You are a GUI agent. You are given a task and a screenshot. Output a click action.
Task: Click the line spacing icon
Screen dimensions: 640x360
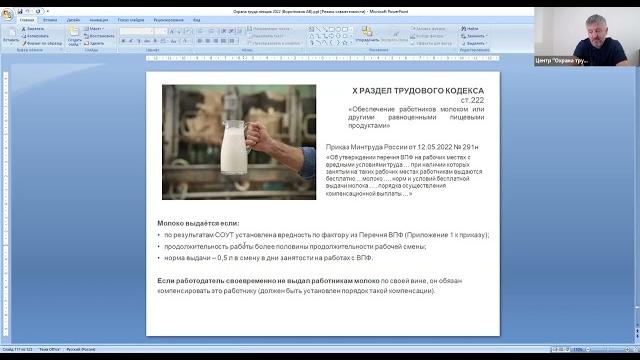[240, 31]
